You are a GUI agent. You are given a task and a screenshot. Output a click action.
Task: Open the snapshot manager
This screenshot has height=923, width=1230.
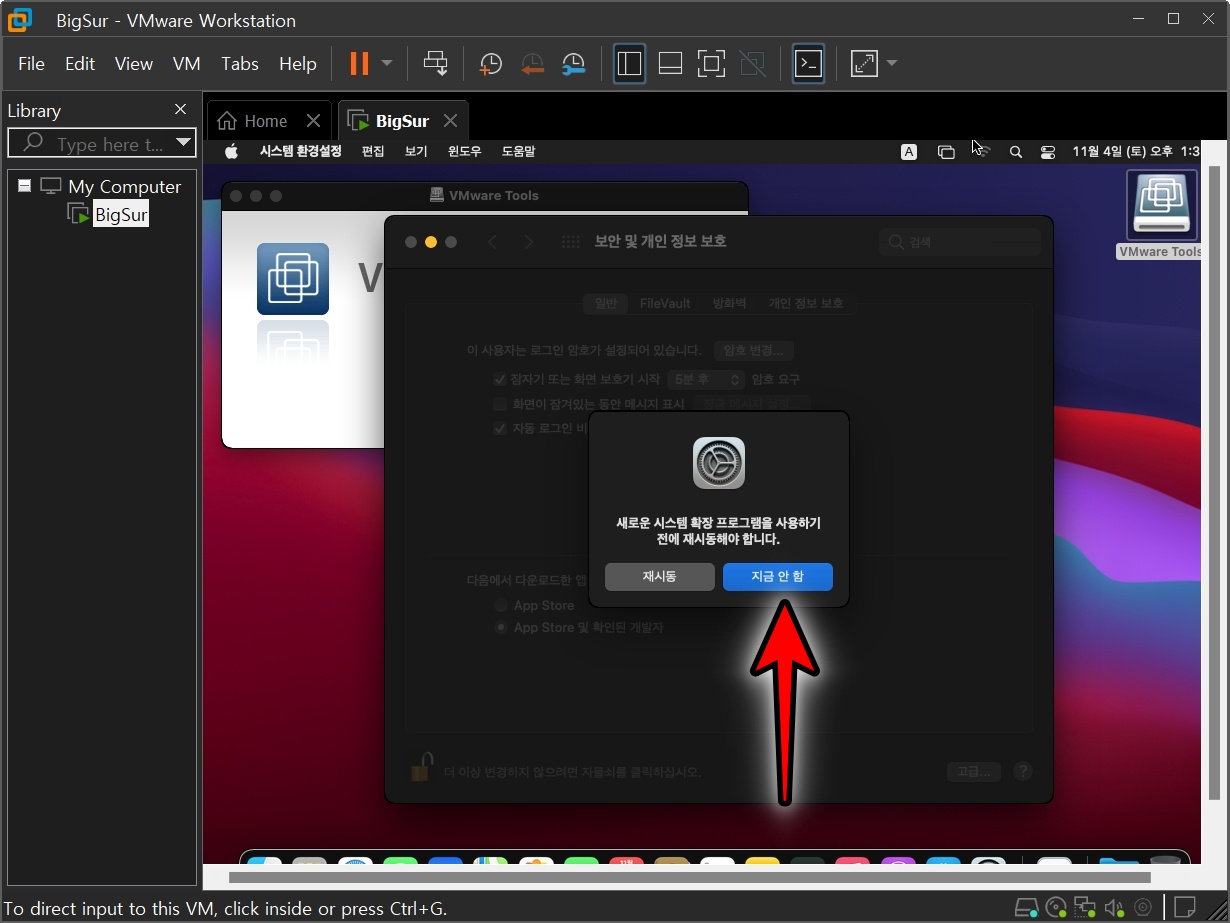pyautogui.click(x=574, y=64)
